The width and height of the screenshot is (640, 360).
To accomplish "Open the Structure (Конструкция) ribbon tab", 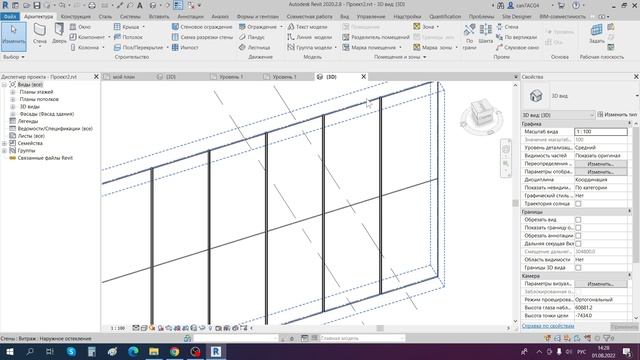I will (x=76, y=17).
